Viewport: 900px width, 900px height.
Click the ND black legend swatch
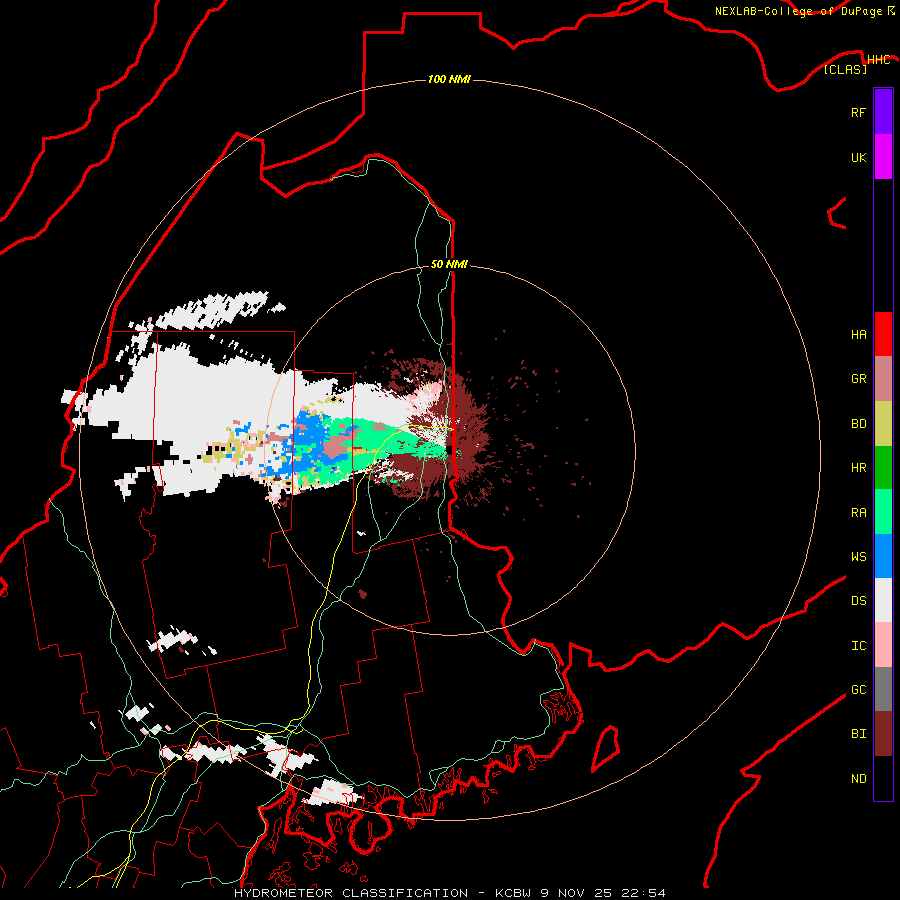point(883,778)
